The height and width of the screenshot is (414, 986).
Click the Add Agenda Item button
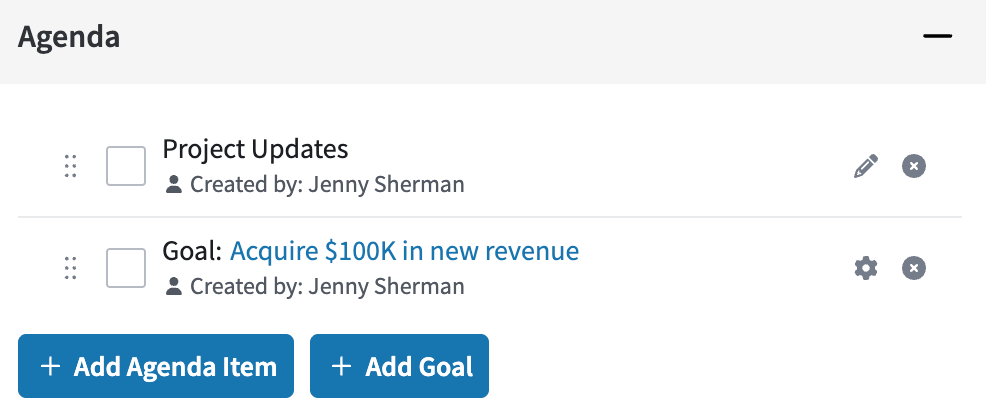point(156,366)
